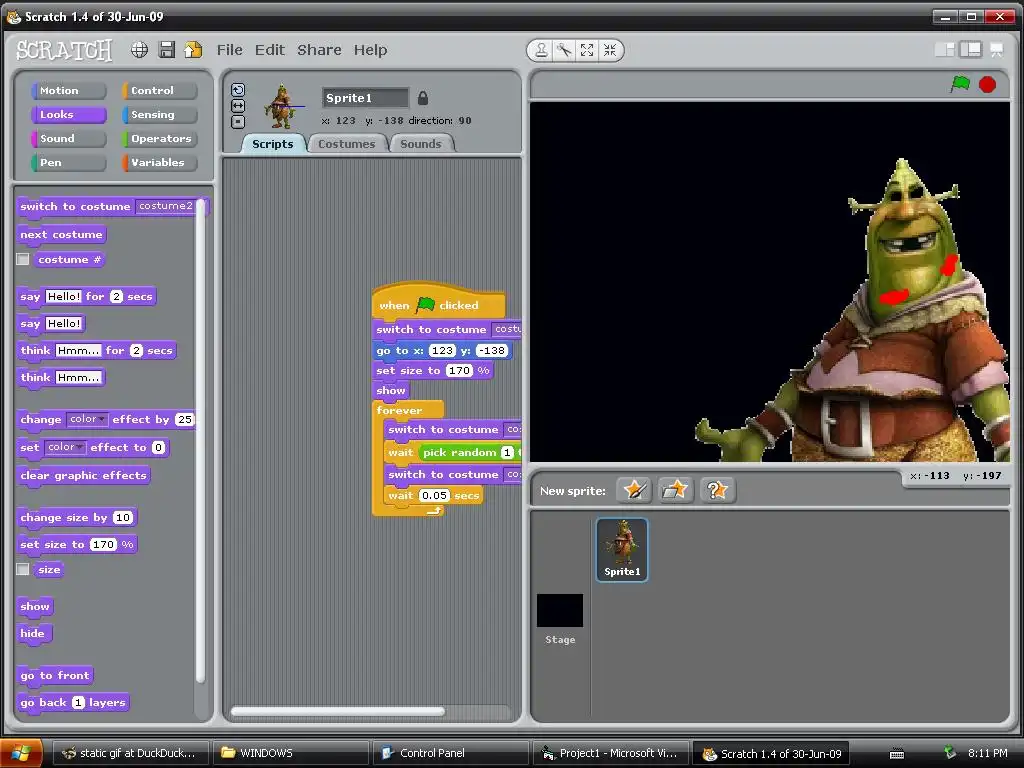Toggle the sprite lock icon
This screenshot has height=768, width=1024.
pos(423,98)
